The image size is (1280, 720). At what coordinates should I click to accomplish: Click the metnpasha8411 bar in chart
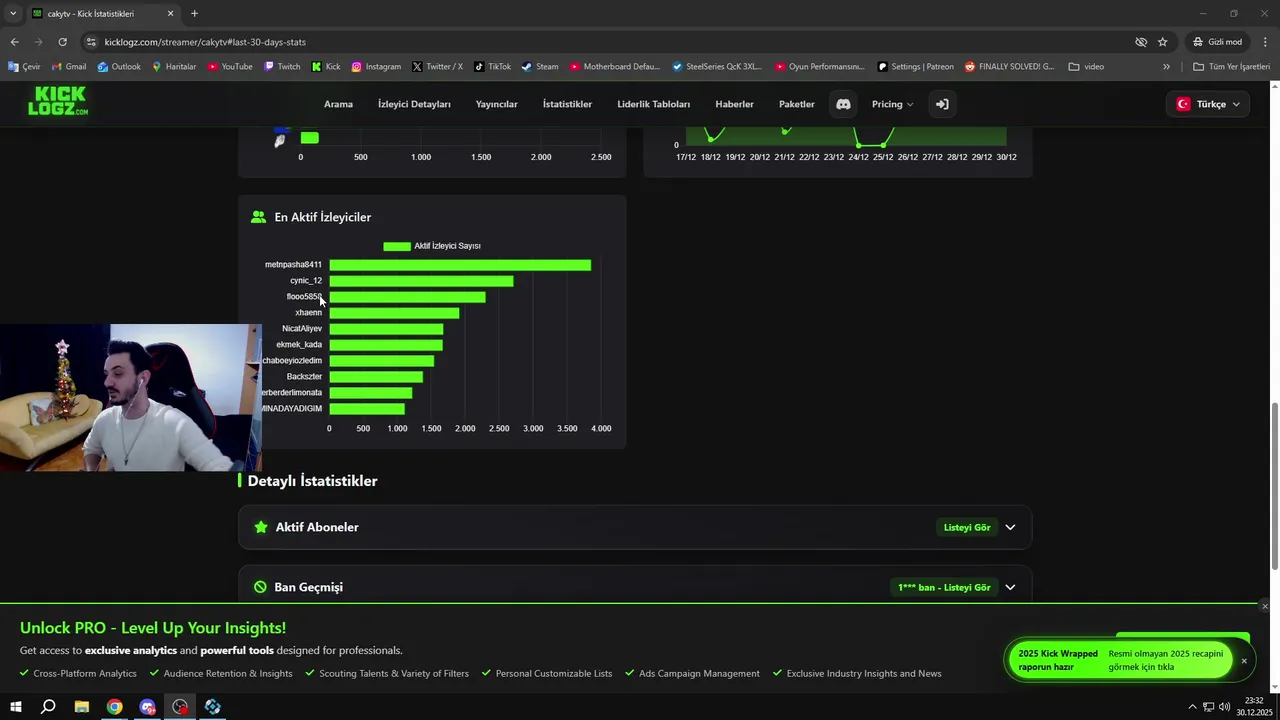(x=460, y=265)
